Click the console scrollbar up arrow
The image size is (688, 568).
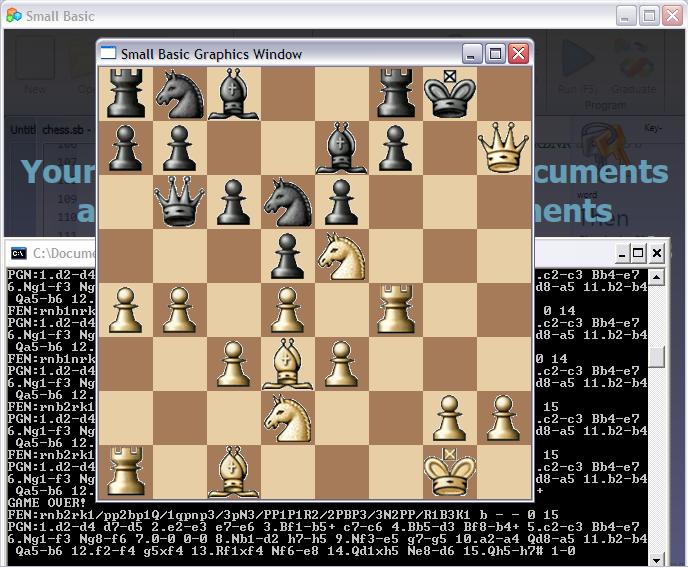[656, 277]
